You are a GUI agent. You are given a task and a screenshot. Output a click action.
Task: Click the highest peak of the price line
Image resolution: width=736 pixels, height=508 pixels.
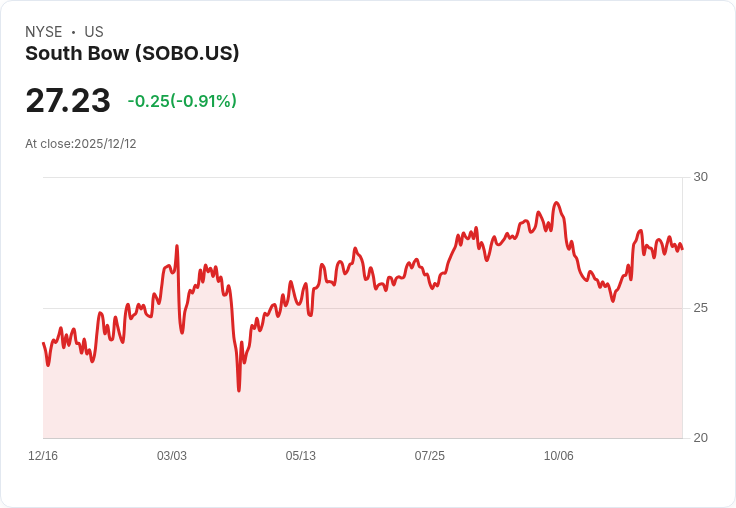557,203
